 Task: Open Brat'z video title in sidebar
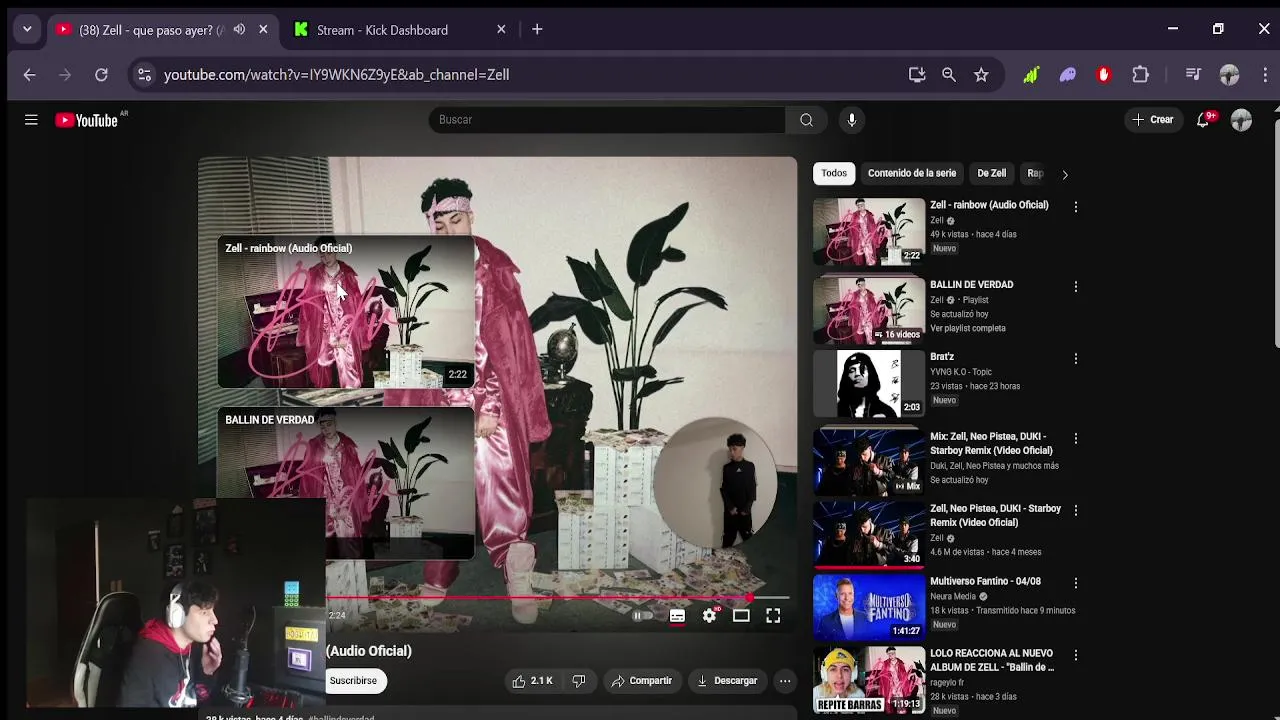tap(942, 357)
